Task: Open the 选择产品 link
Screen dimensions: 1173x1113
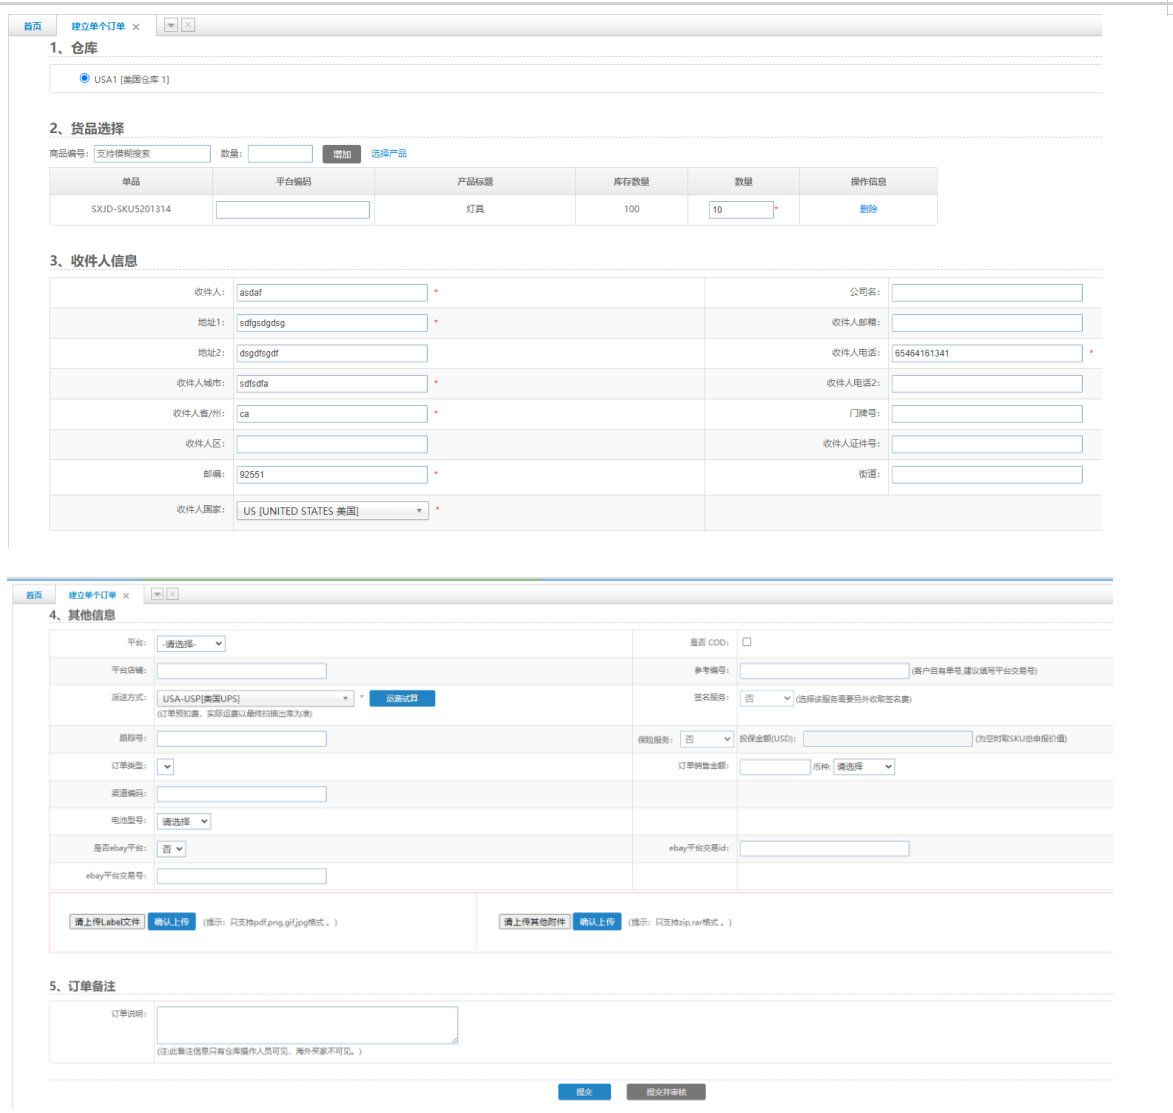Action: tap(389, 154)
